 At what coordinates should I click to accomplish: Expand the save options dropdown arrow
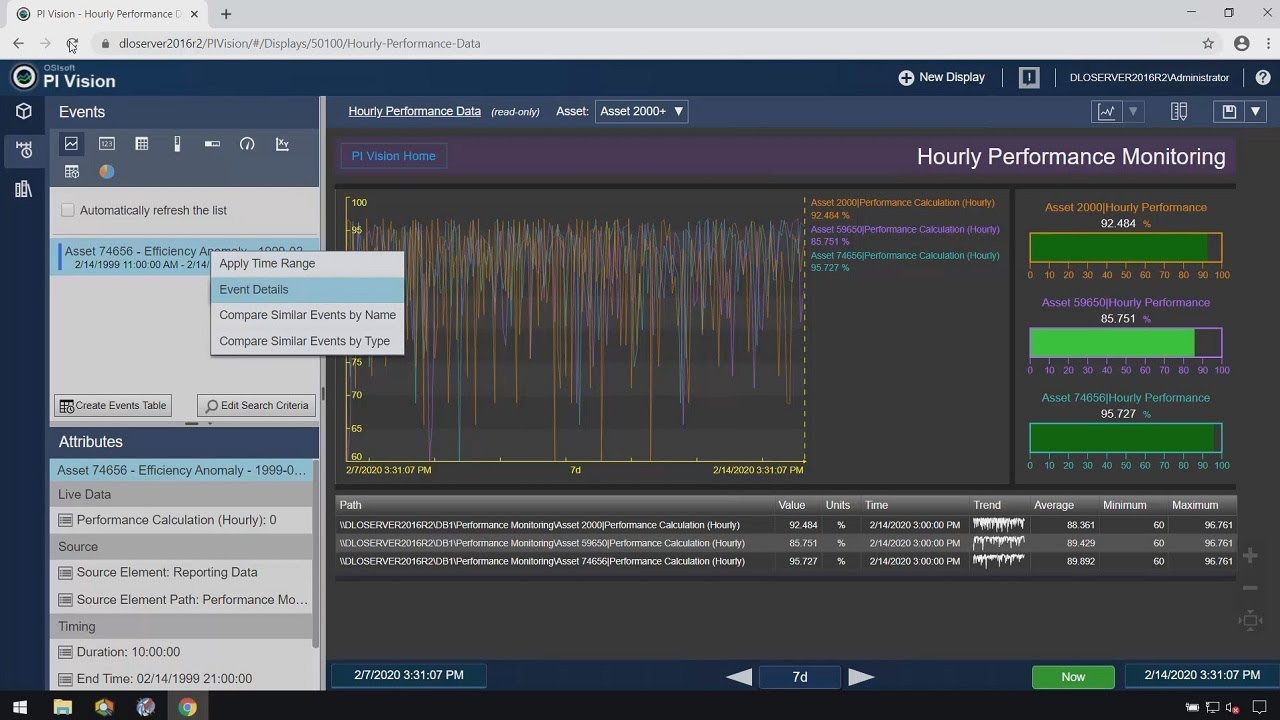[1256, 112]
